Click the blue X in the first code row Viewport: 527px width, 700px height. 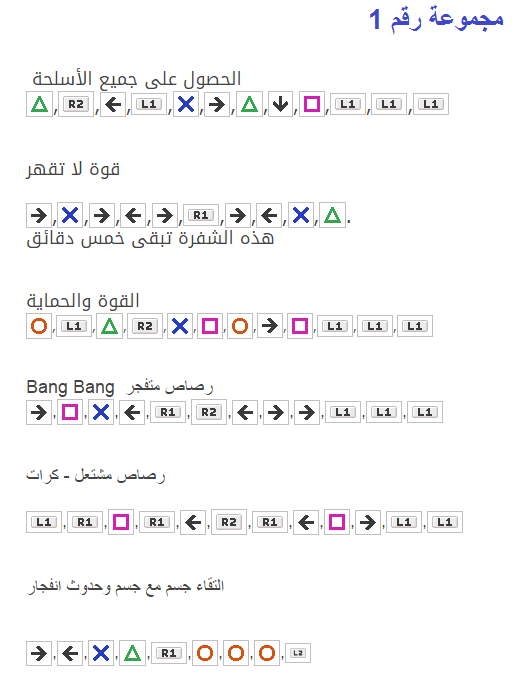tap(186, 104)
